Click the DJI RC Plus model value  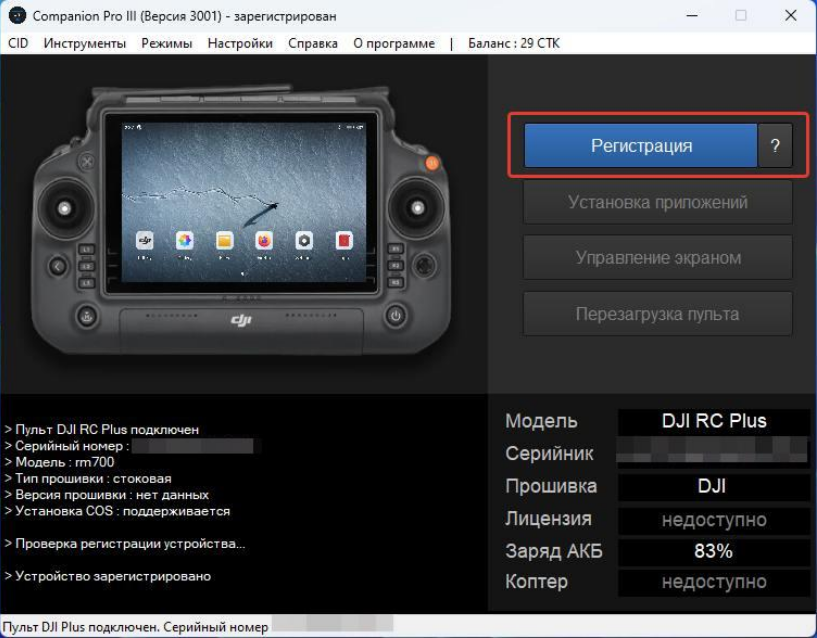pos(714,421)
